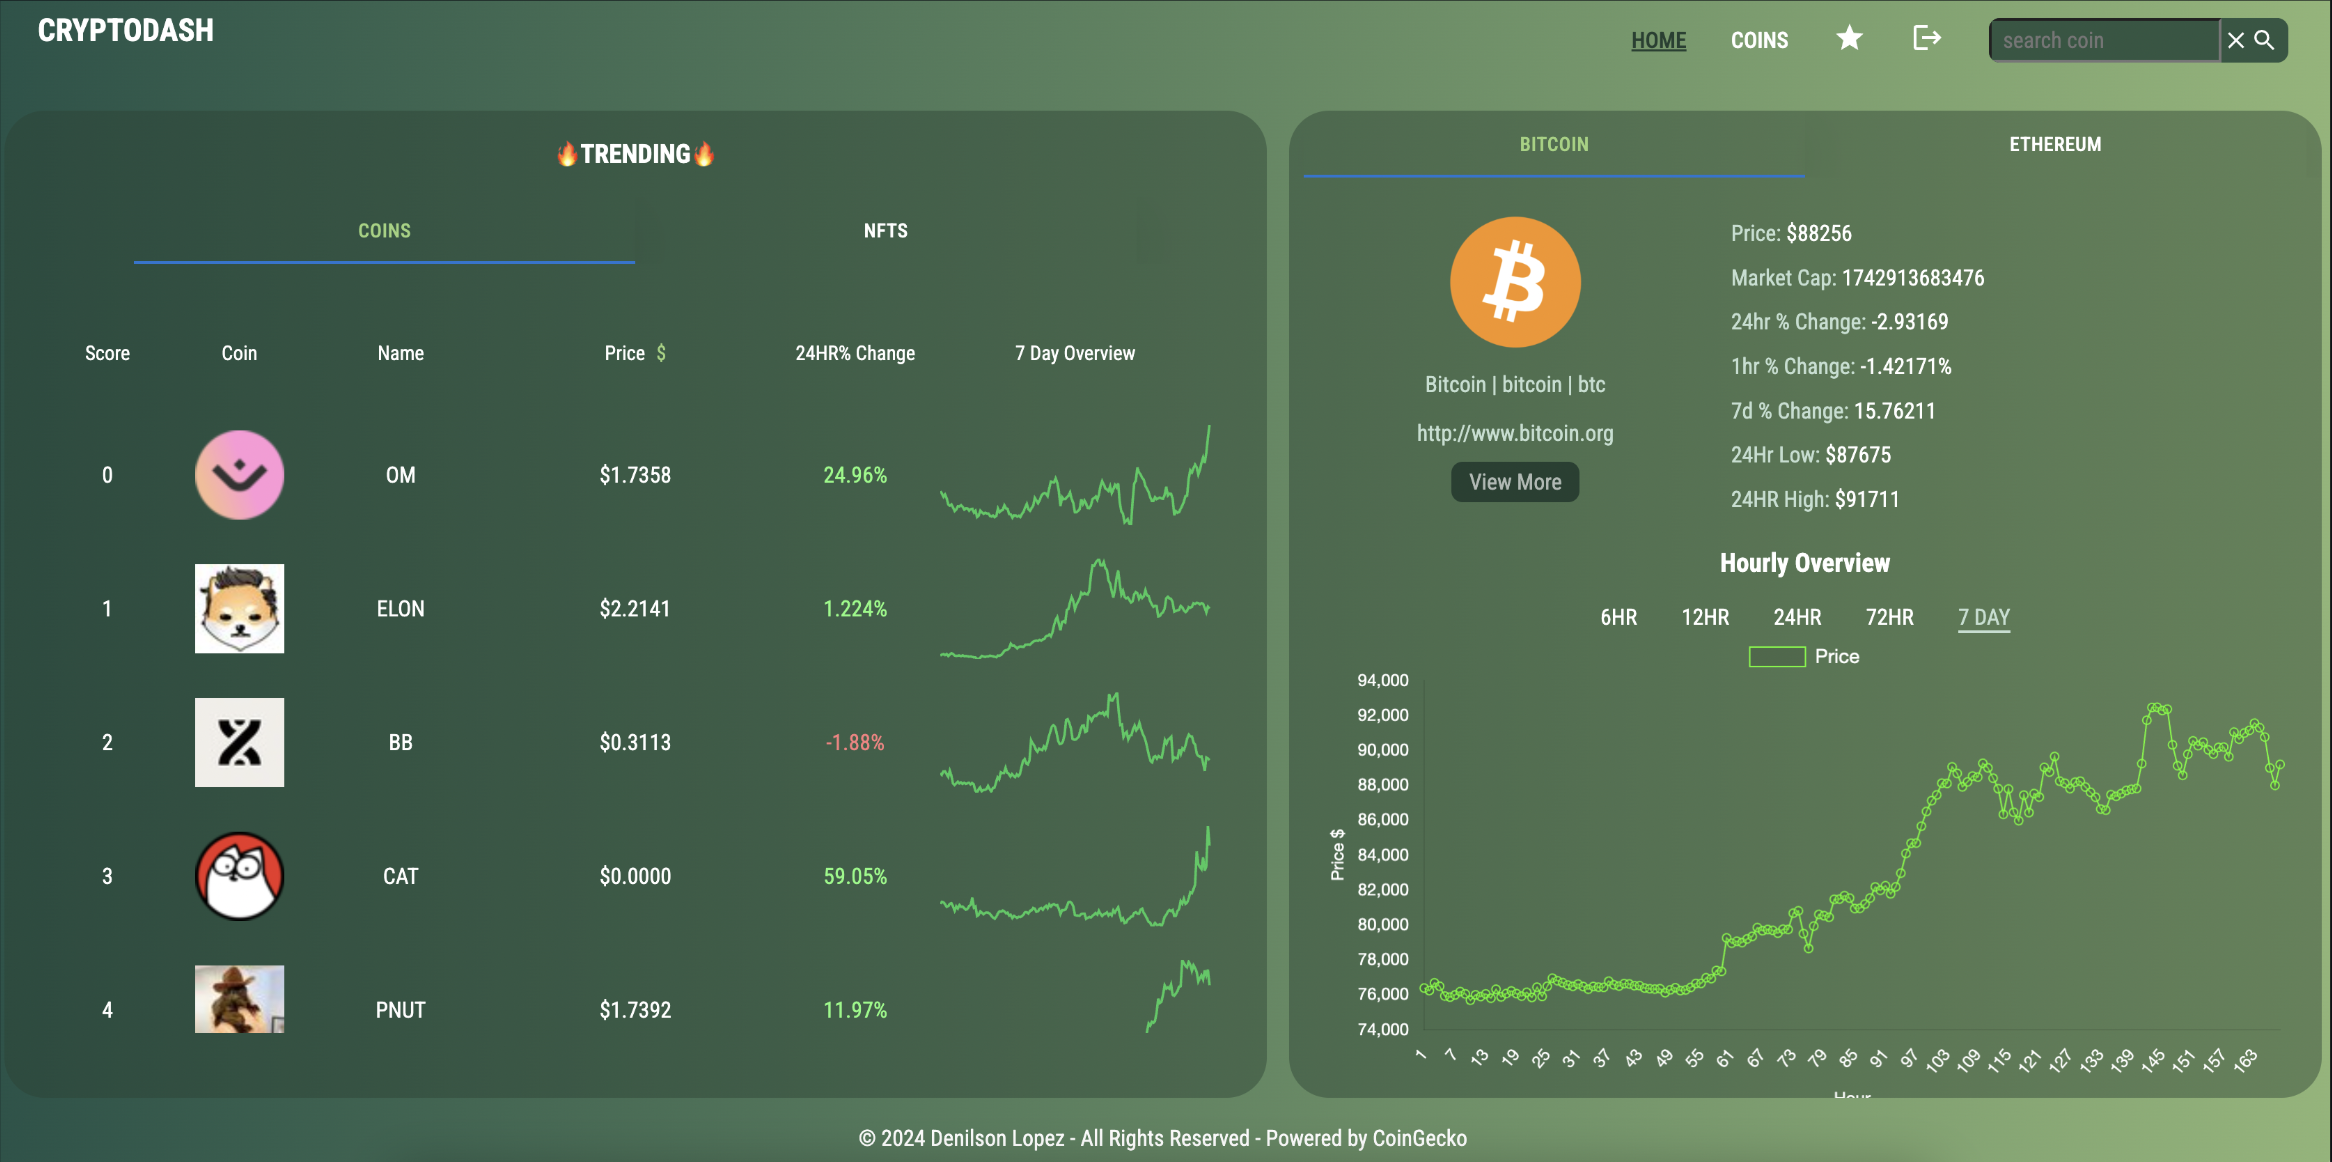Click the $0.0000 price cell

tap(635, 877)
